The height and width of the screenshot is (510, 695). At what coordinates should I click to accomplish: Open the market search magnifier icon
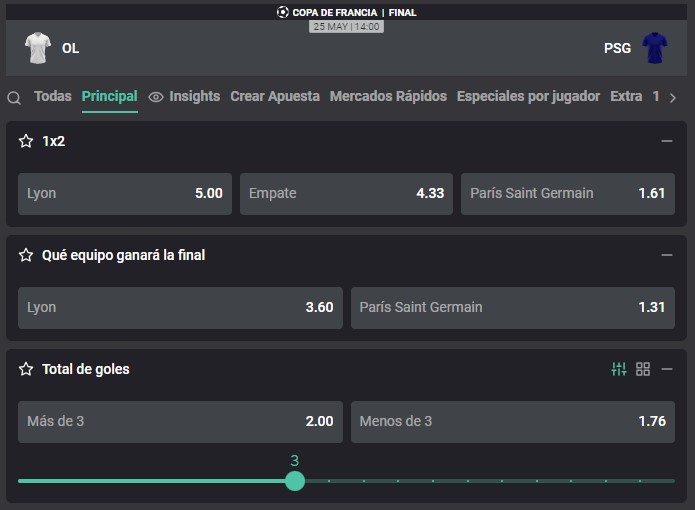coord(14,98)
